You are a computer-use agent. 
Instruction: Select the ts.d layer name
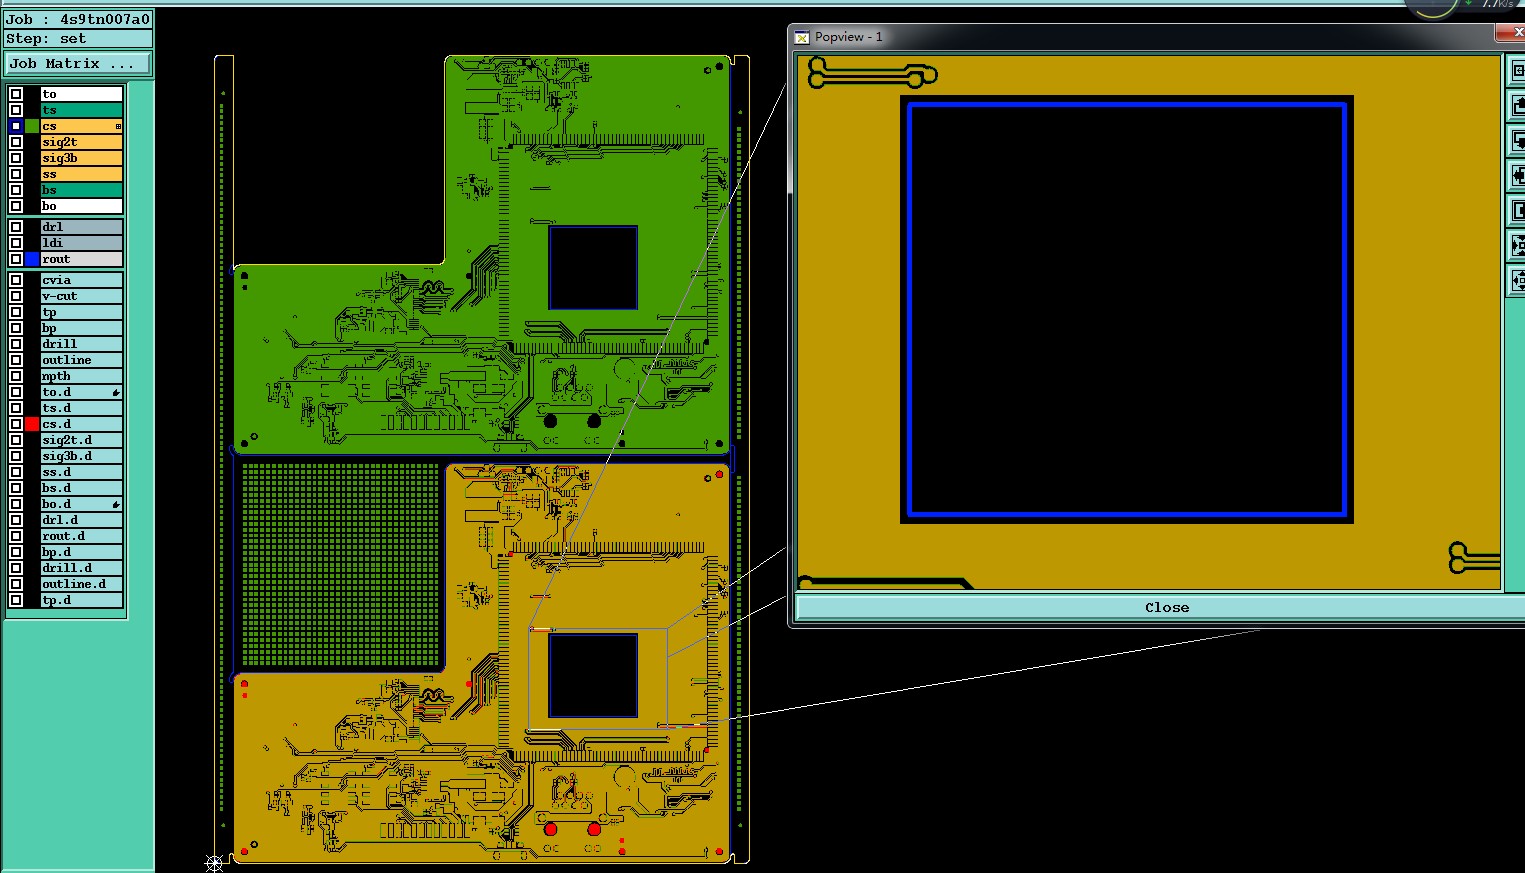81,408
